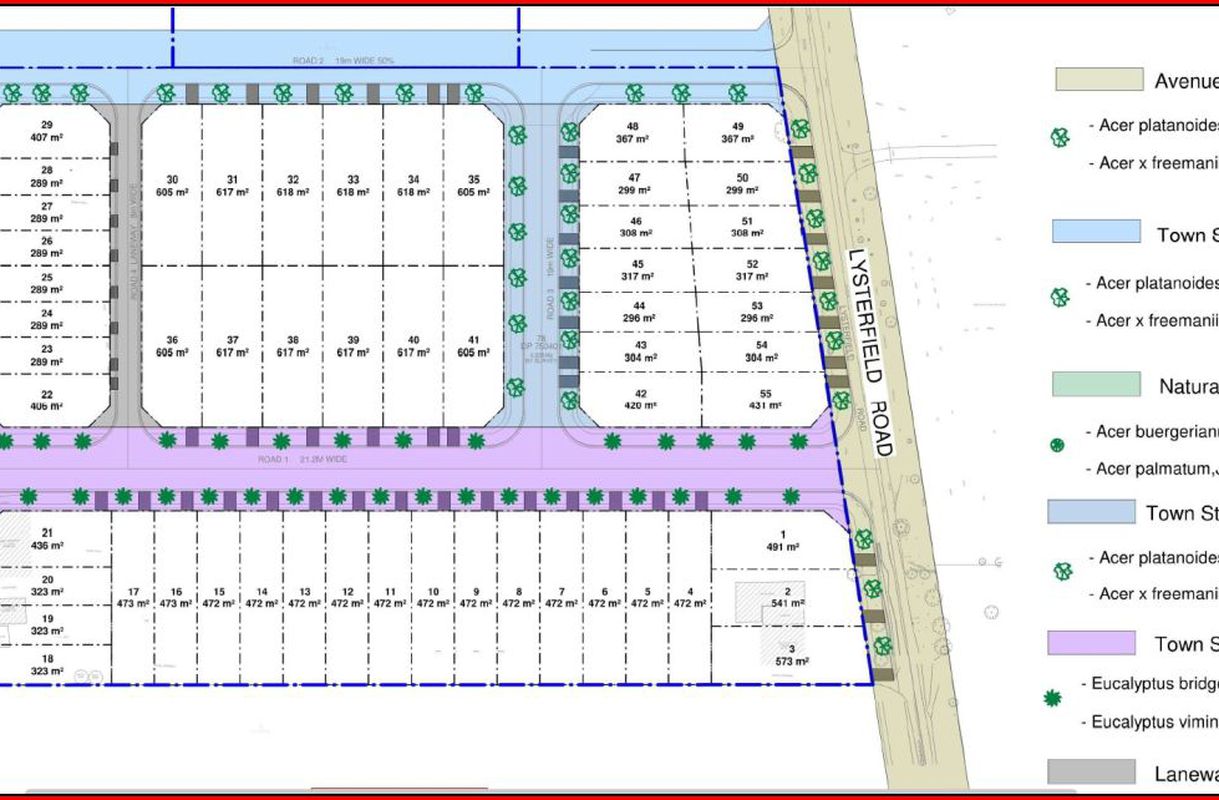Screen dimensions: 1219x800
Task: Select lot 29 with 407 m²
Action: pyautogui.click(x=46, y=132)
